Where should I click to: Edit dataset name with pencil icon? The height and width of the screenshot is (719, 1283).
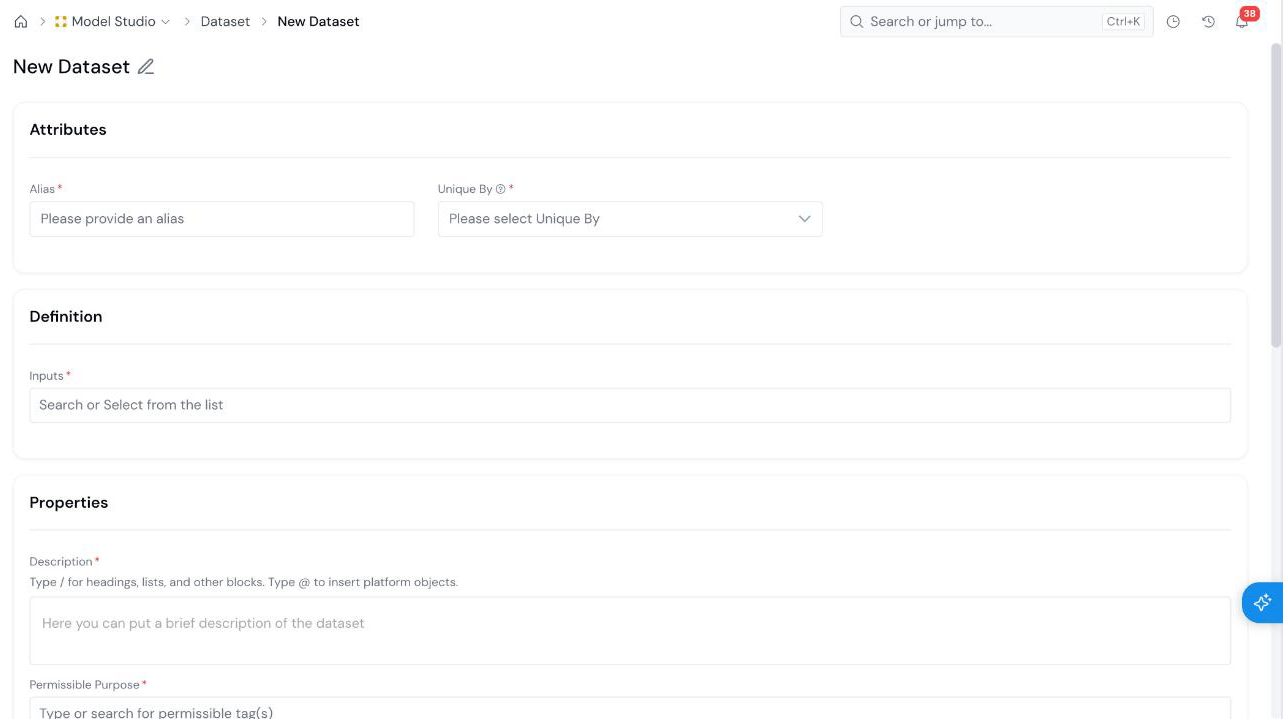(x=146, y=67)
